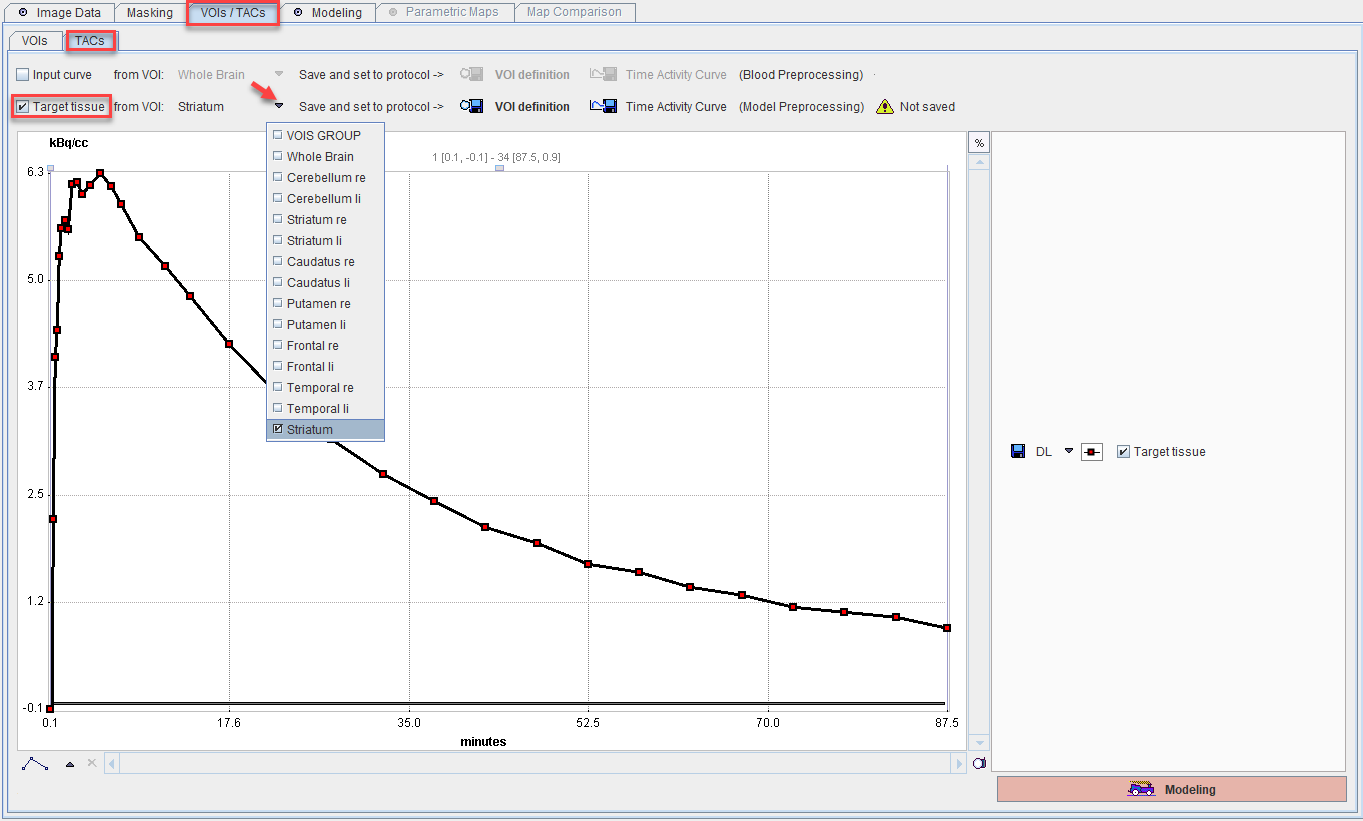The height and width of the screenshot is (821, 1363).
Task: Enable the Input curve checkbox
Action: tap(22, 75)
